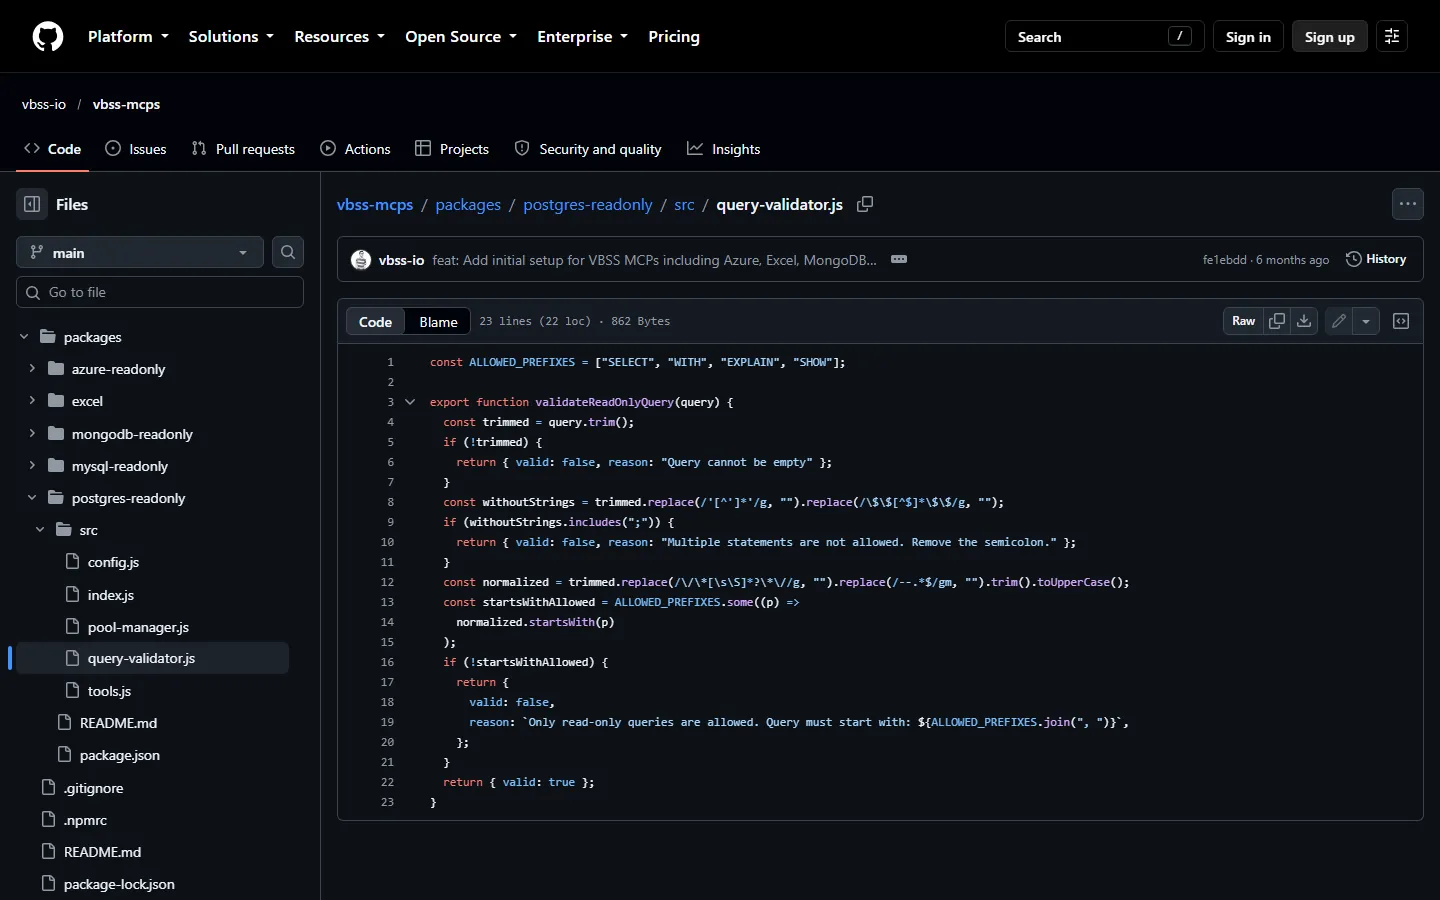Open package-lock.json file
Screen dimensions: 1440x900
click(x=119, y=884)
